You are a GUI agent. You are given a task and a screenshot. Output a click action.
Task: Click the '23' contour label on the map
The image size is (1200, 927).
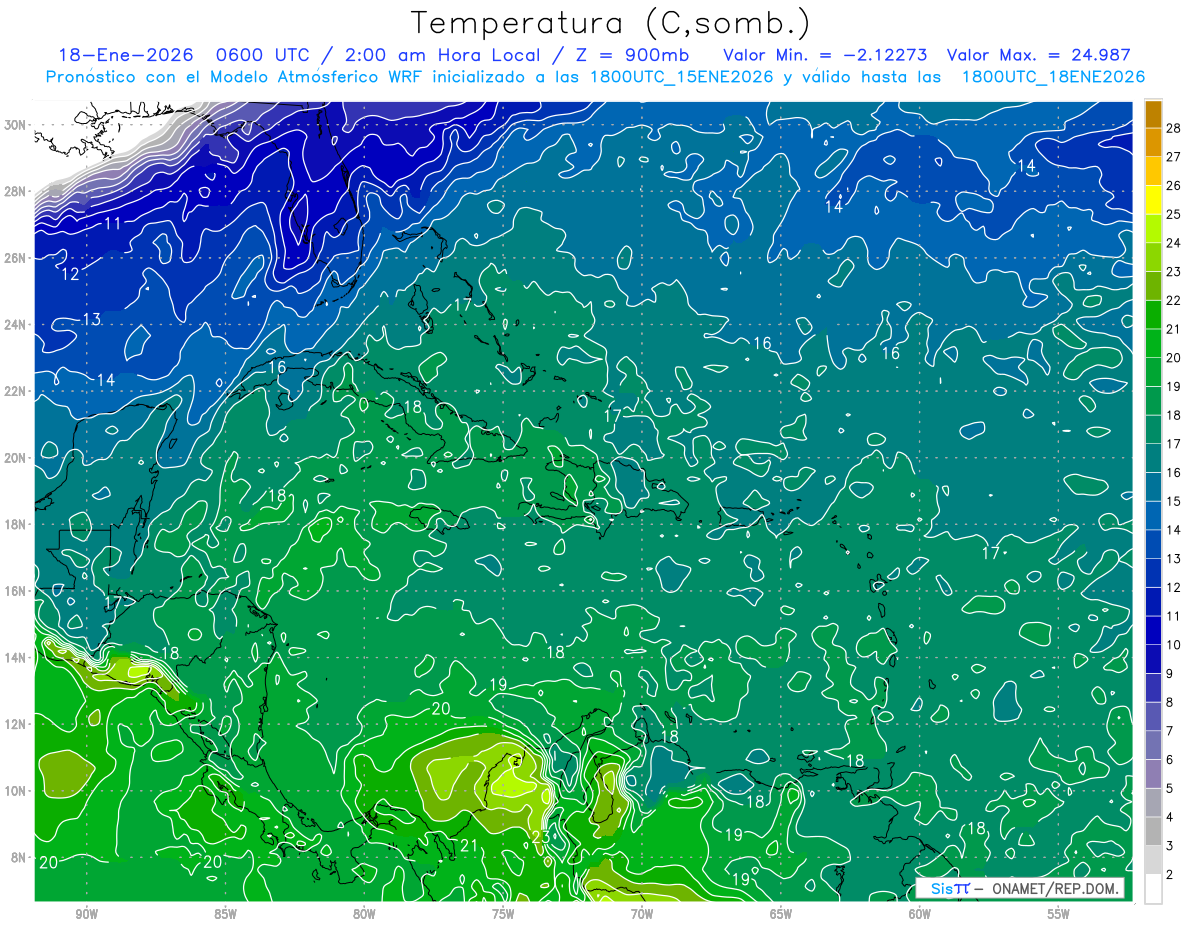pos(540,837)
